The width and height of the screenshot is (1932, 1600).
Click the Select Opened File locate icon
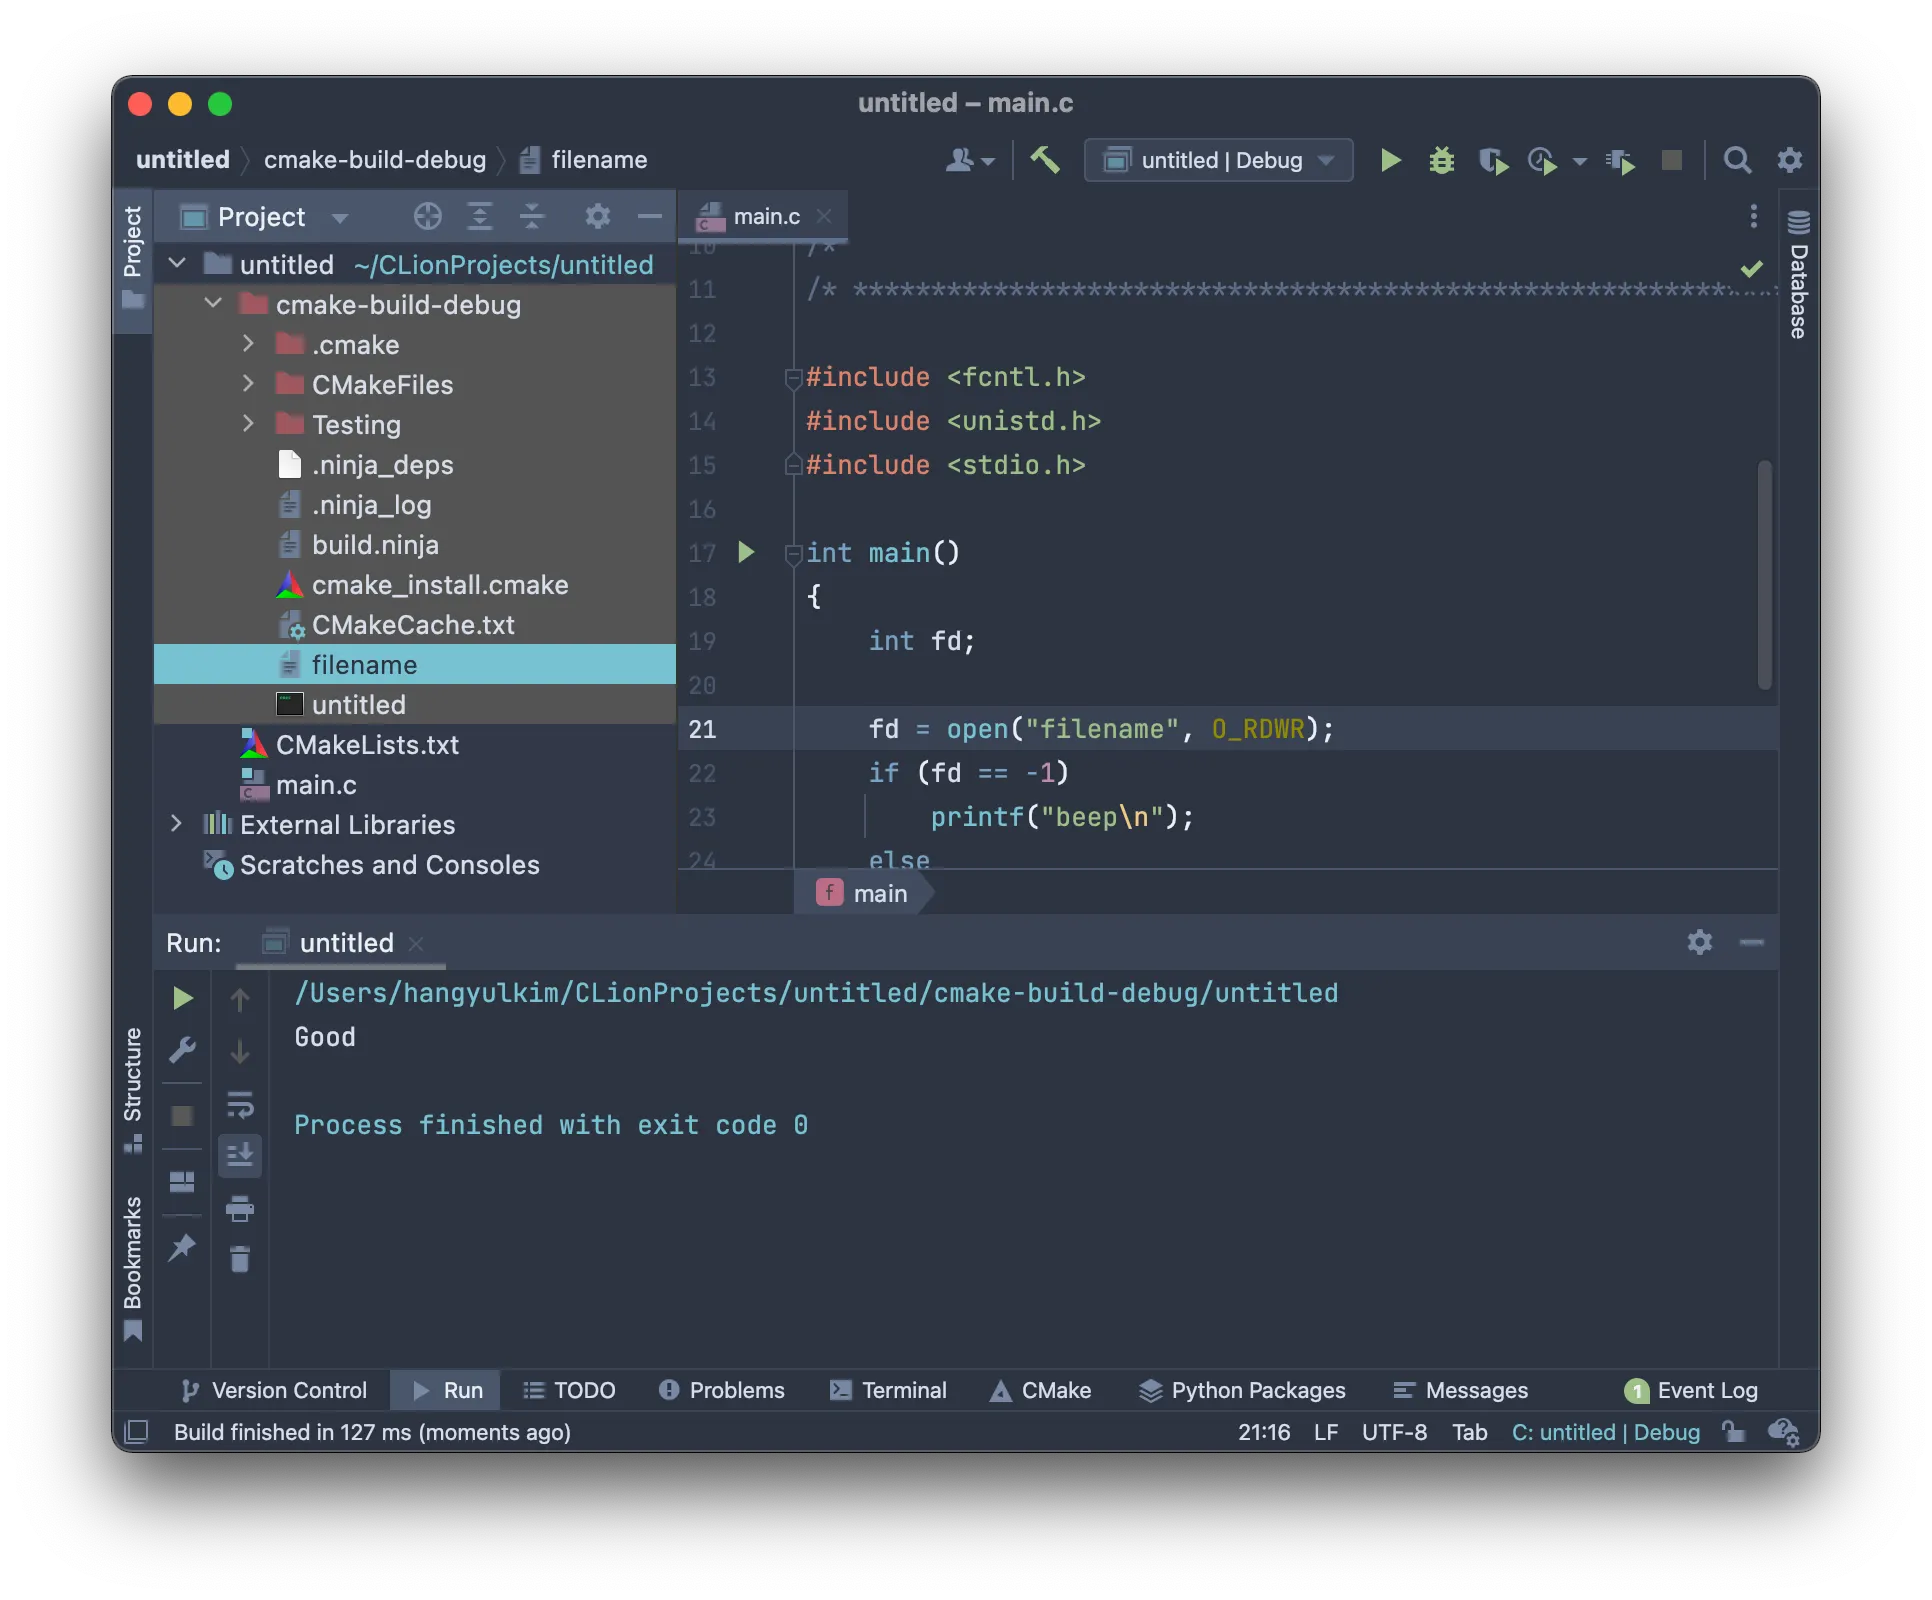[427, 216]
